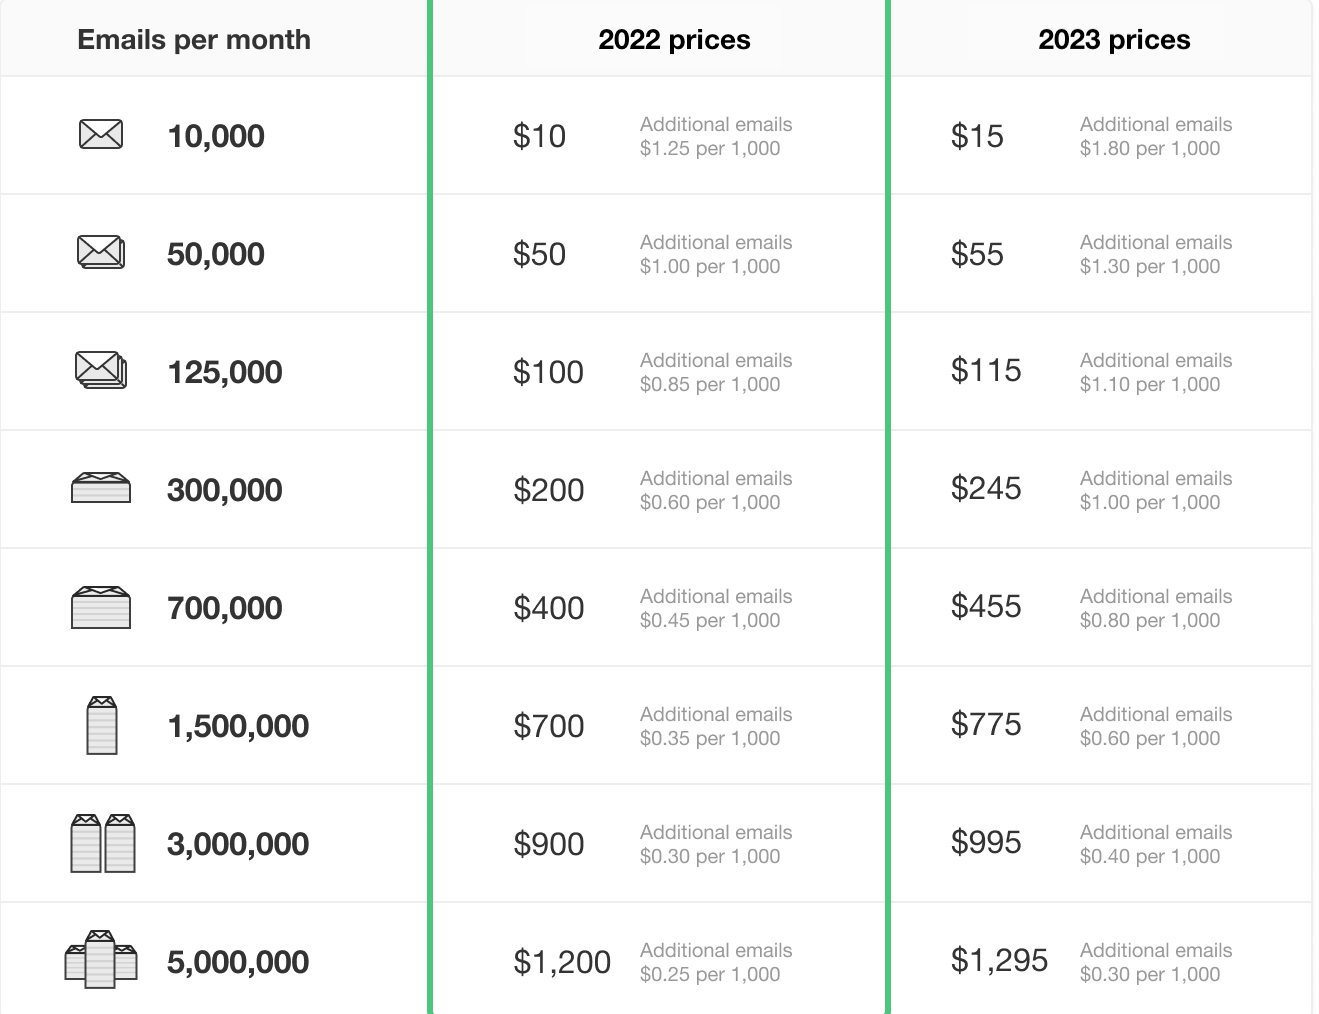Viewport: 1319px width, 1014px height.
Task: Click the $1.25 per 1,000 additional emails text
Action: pyautogui.click(x=710, y=149)
